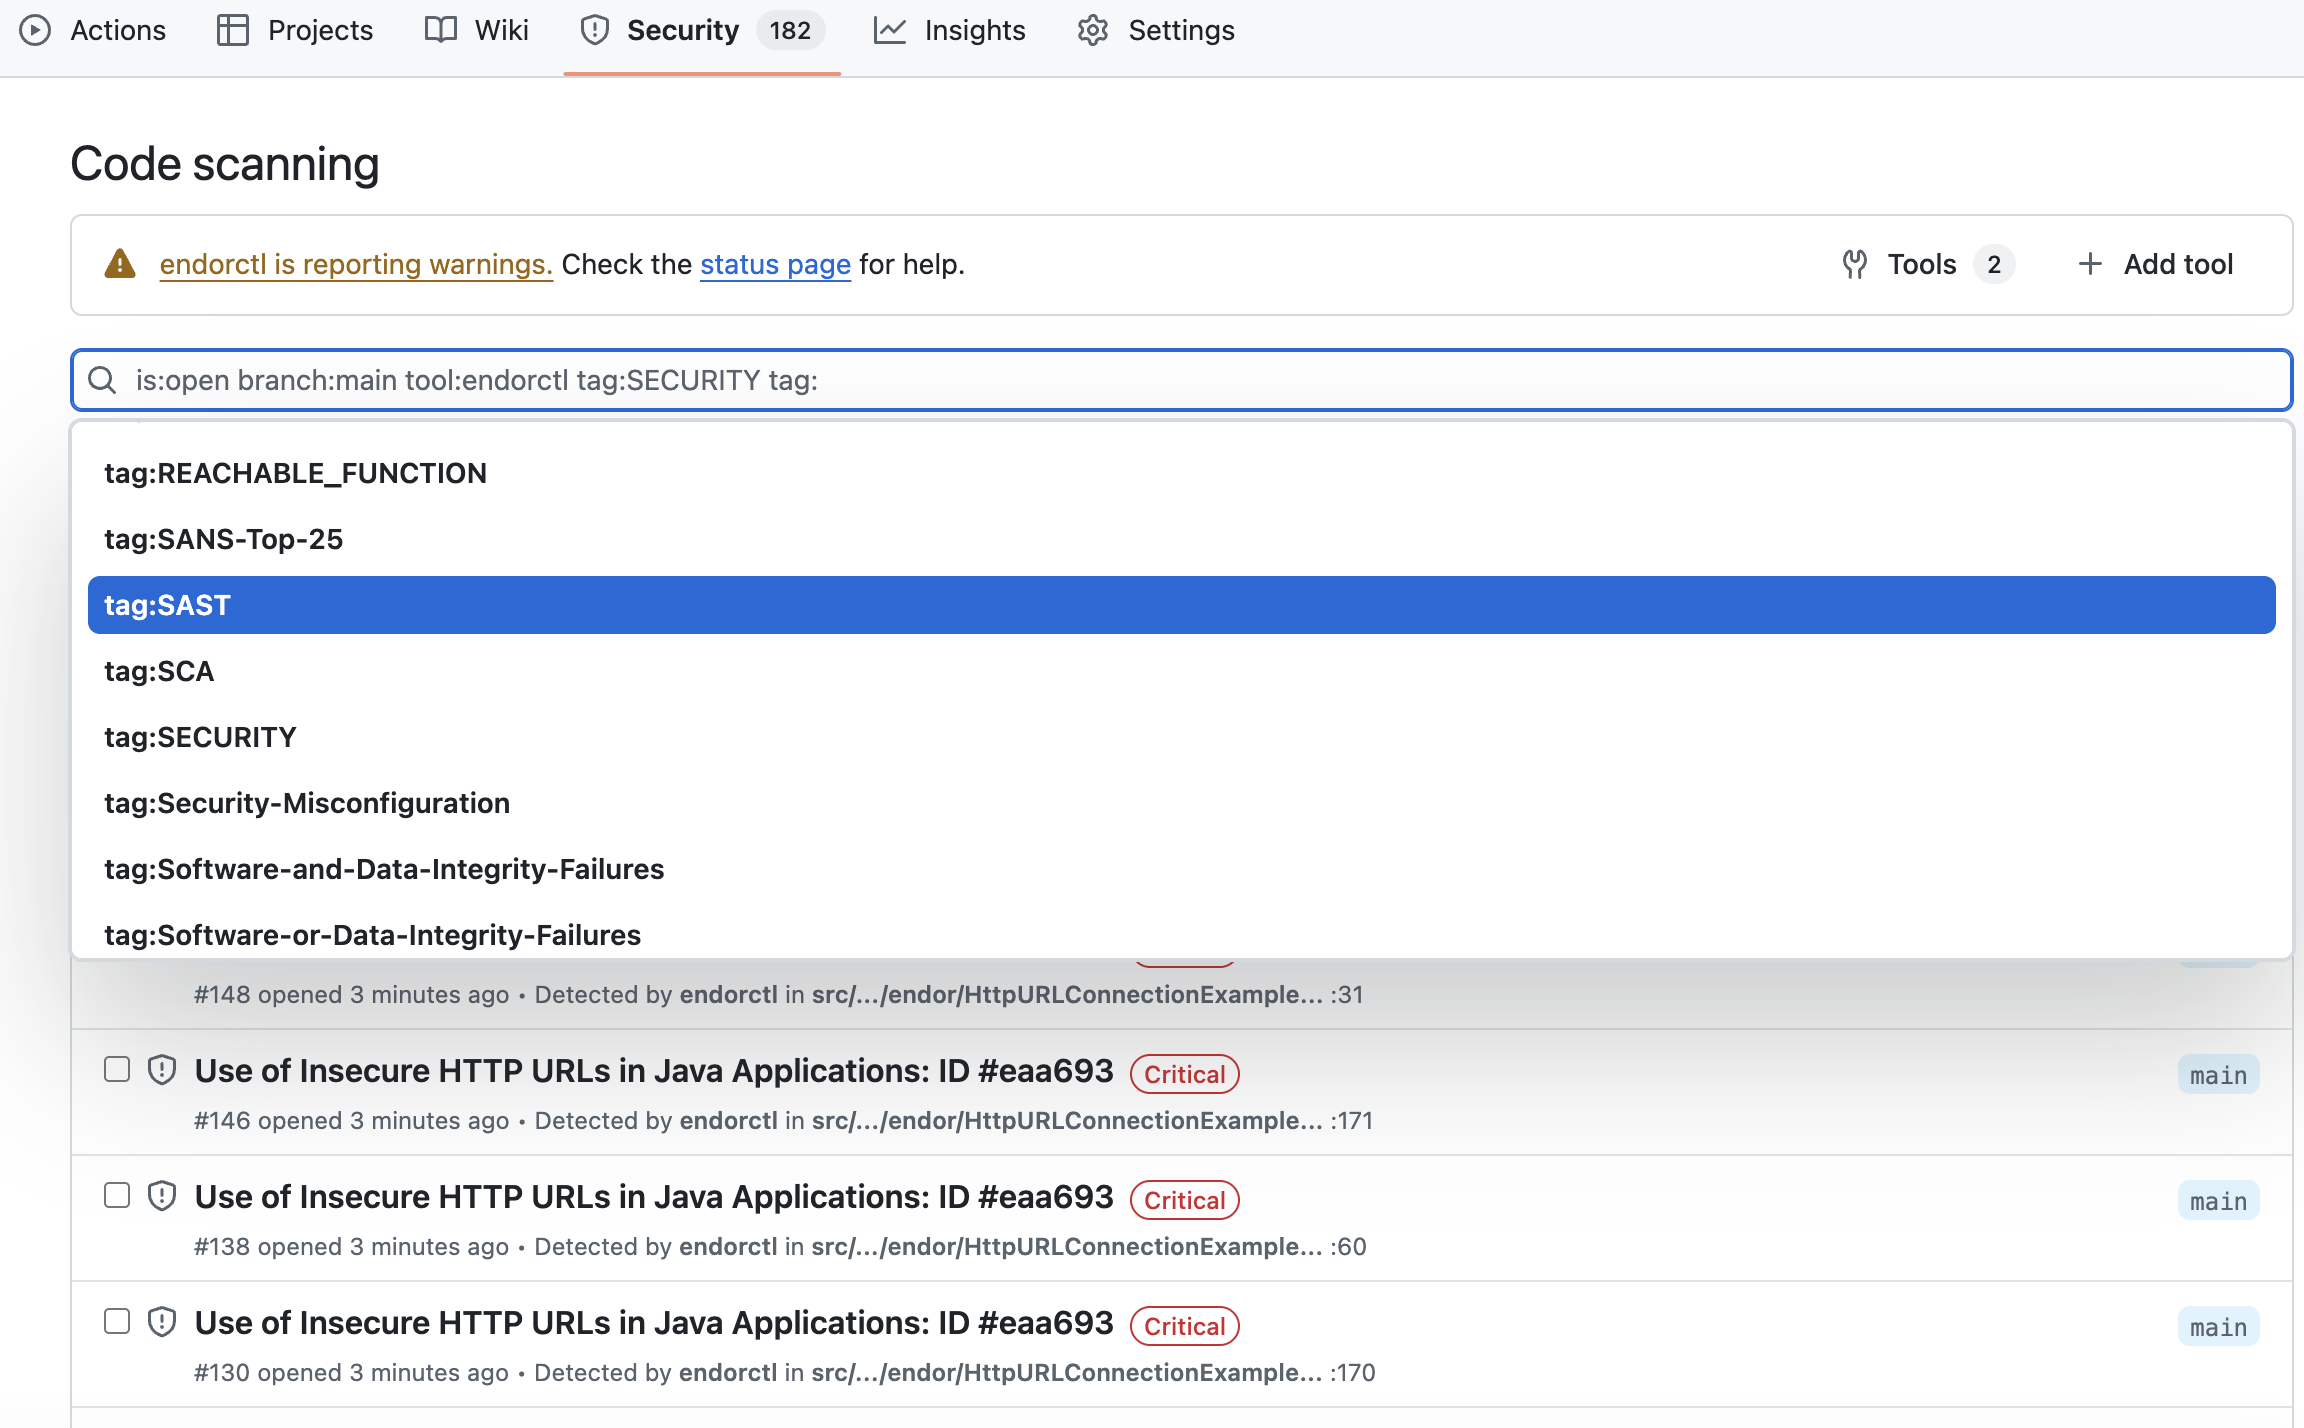The width and height of the screenshot is (2304, 1428).
Task: Click the 182 alerts count badge
Action: pos(789,30)
